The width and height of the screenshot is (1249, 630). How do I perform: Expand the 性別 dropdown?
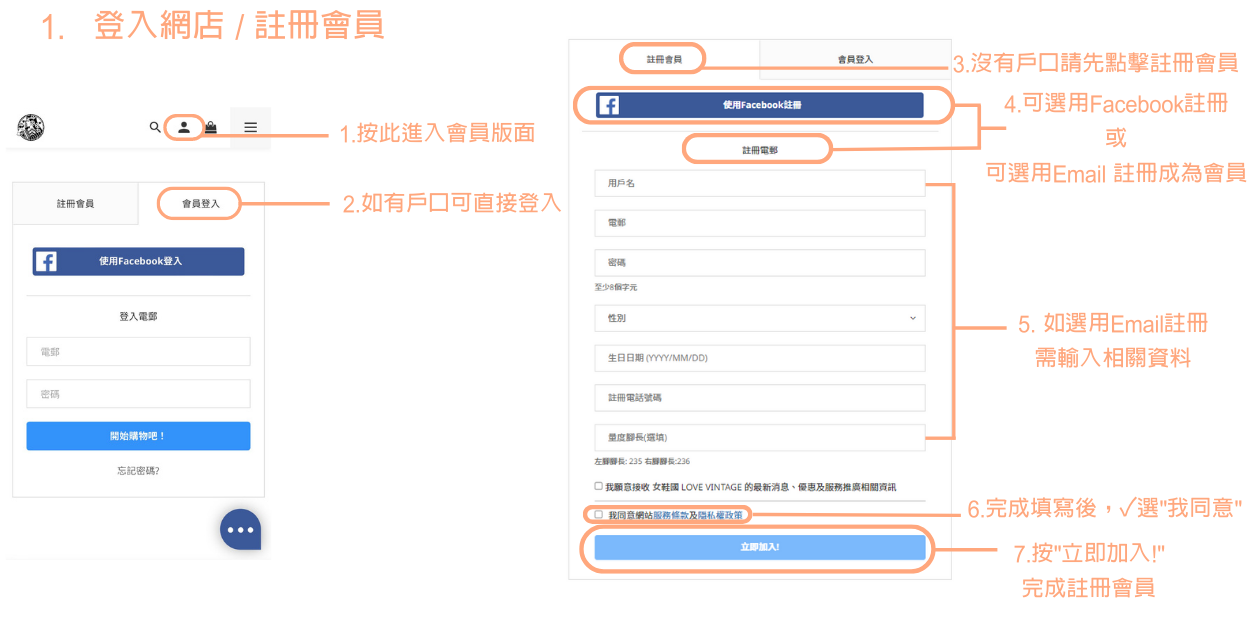tap(759, 318)
